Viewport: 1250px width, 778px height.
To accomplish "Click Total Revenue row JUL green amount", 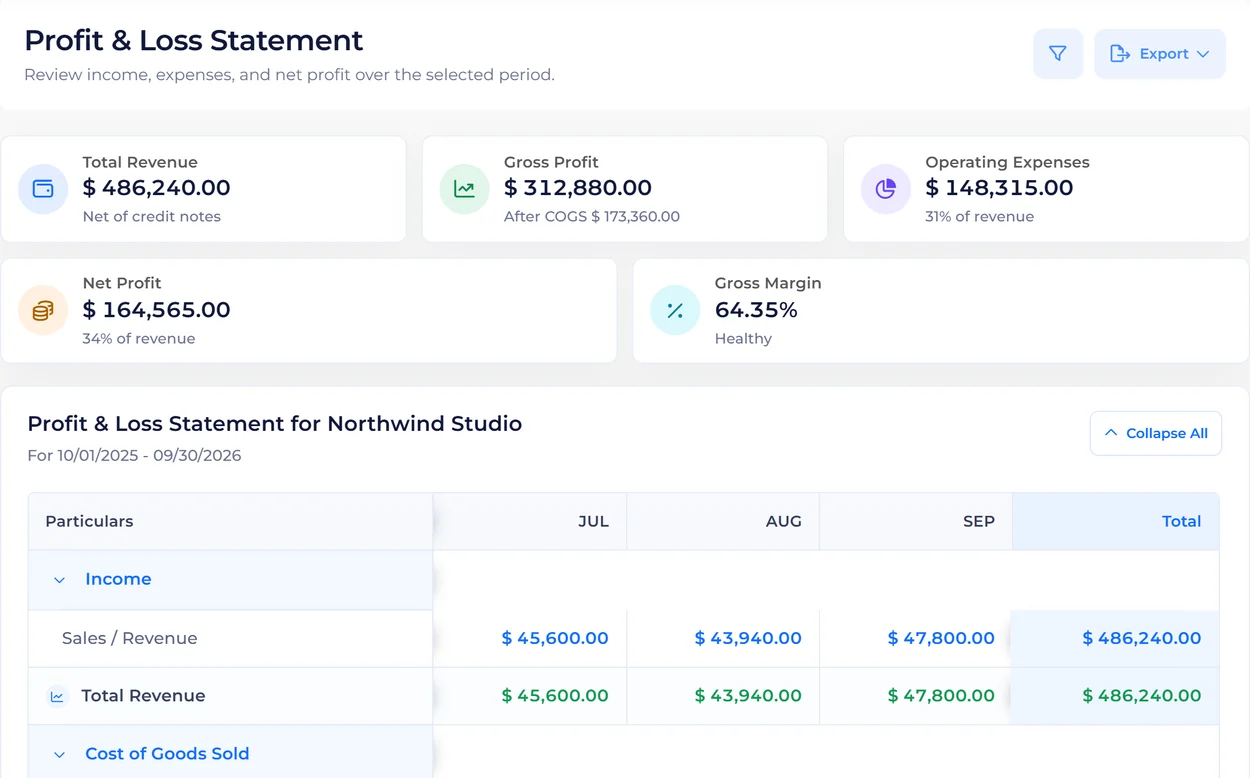I will pos(555,696).
